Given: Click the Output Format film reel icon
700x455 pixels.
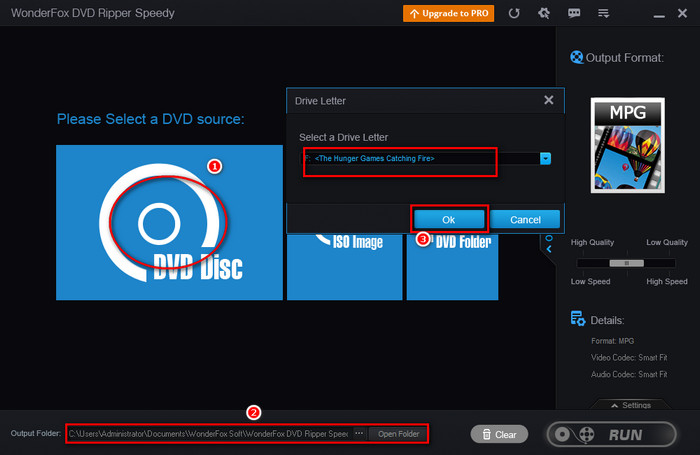Looking at the screenshot, I should (x=576, y=57).
